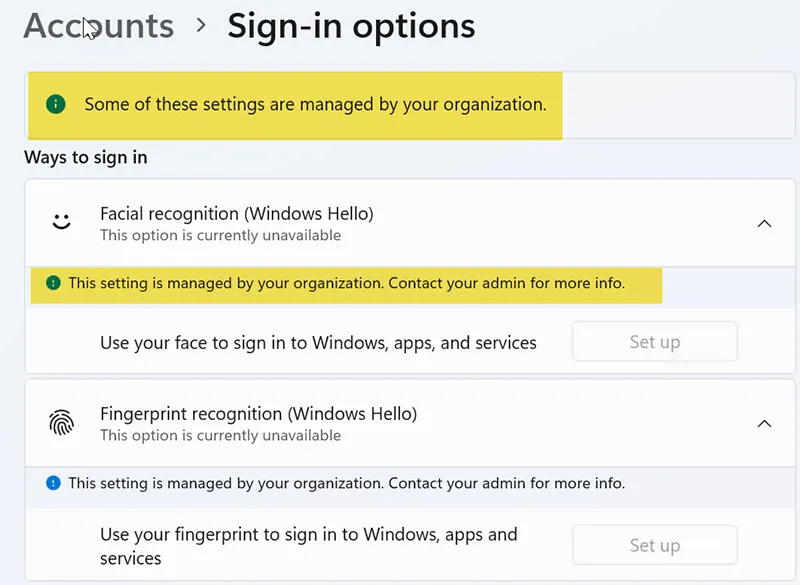Click the Ways to sign in heading
The image size is (800, 585).
point(85,157)
